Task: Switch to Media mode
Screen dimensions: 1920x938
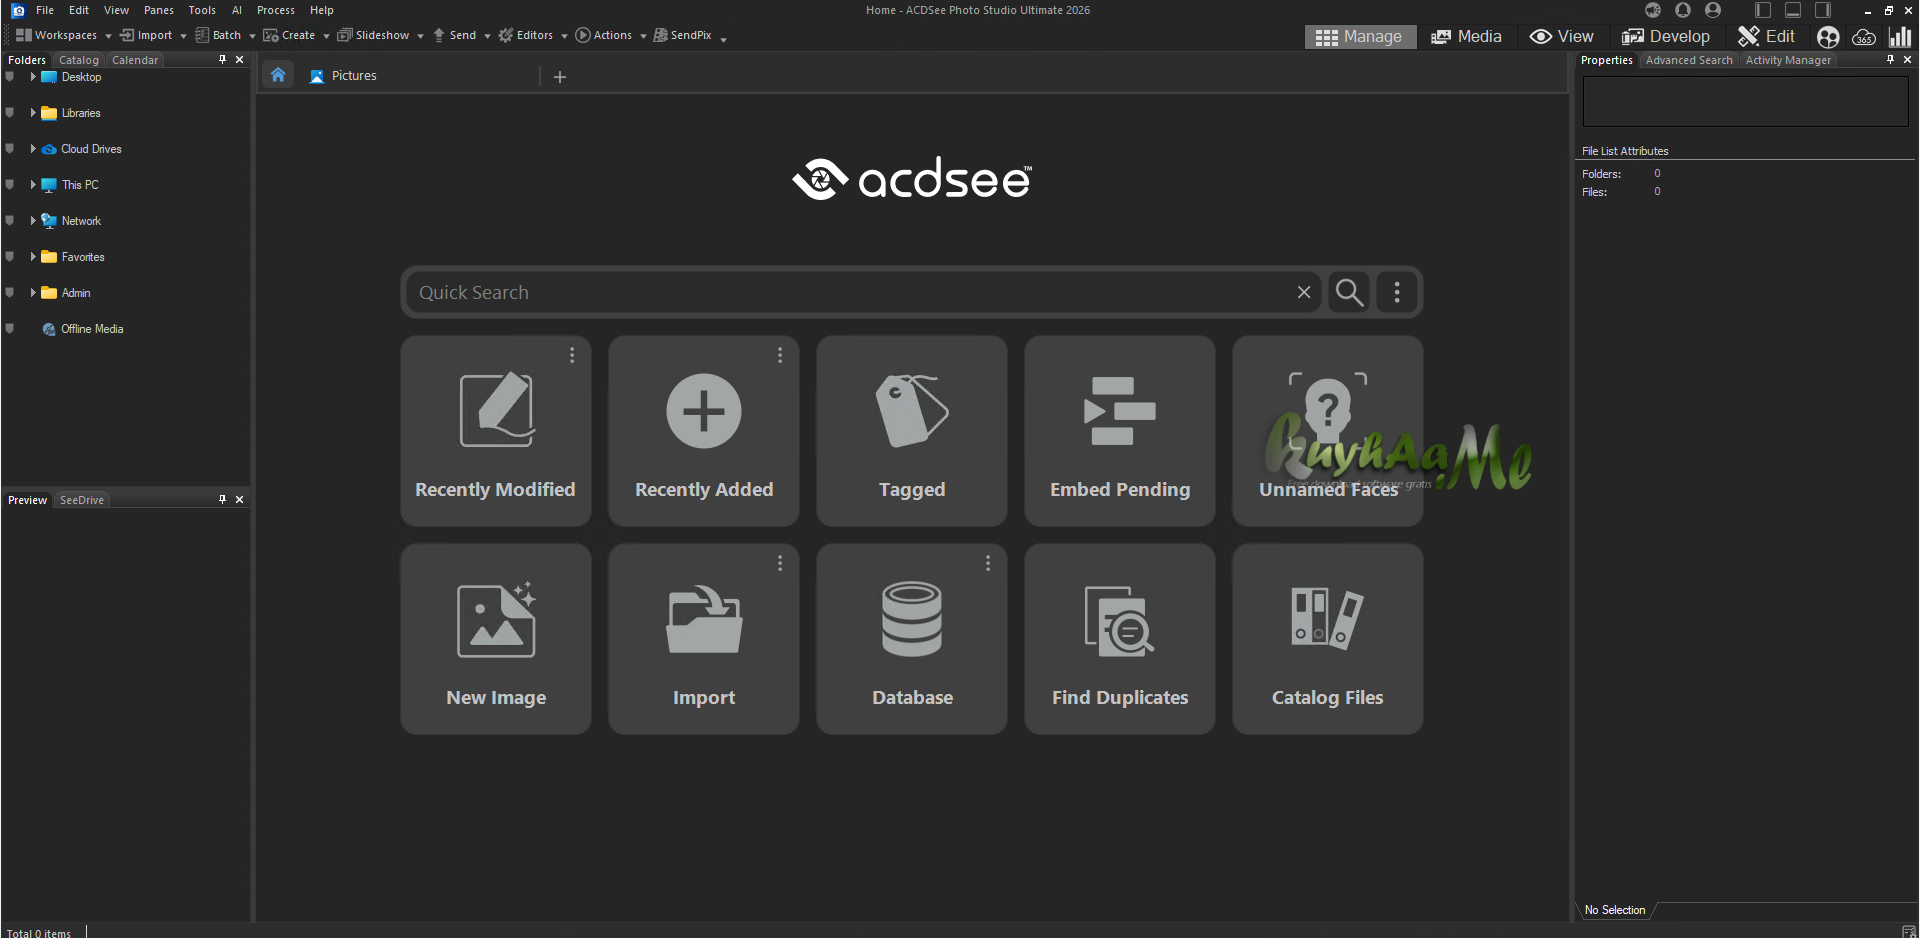Action: click(x=1467, y=37)
